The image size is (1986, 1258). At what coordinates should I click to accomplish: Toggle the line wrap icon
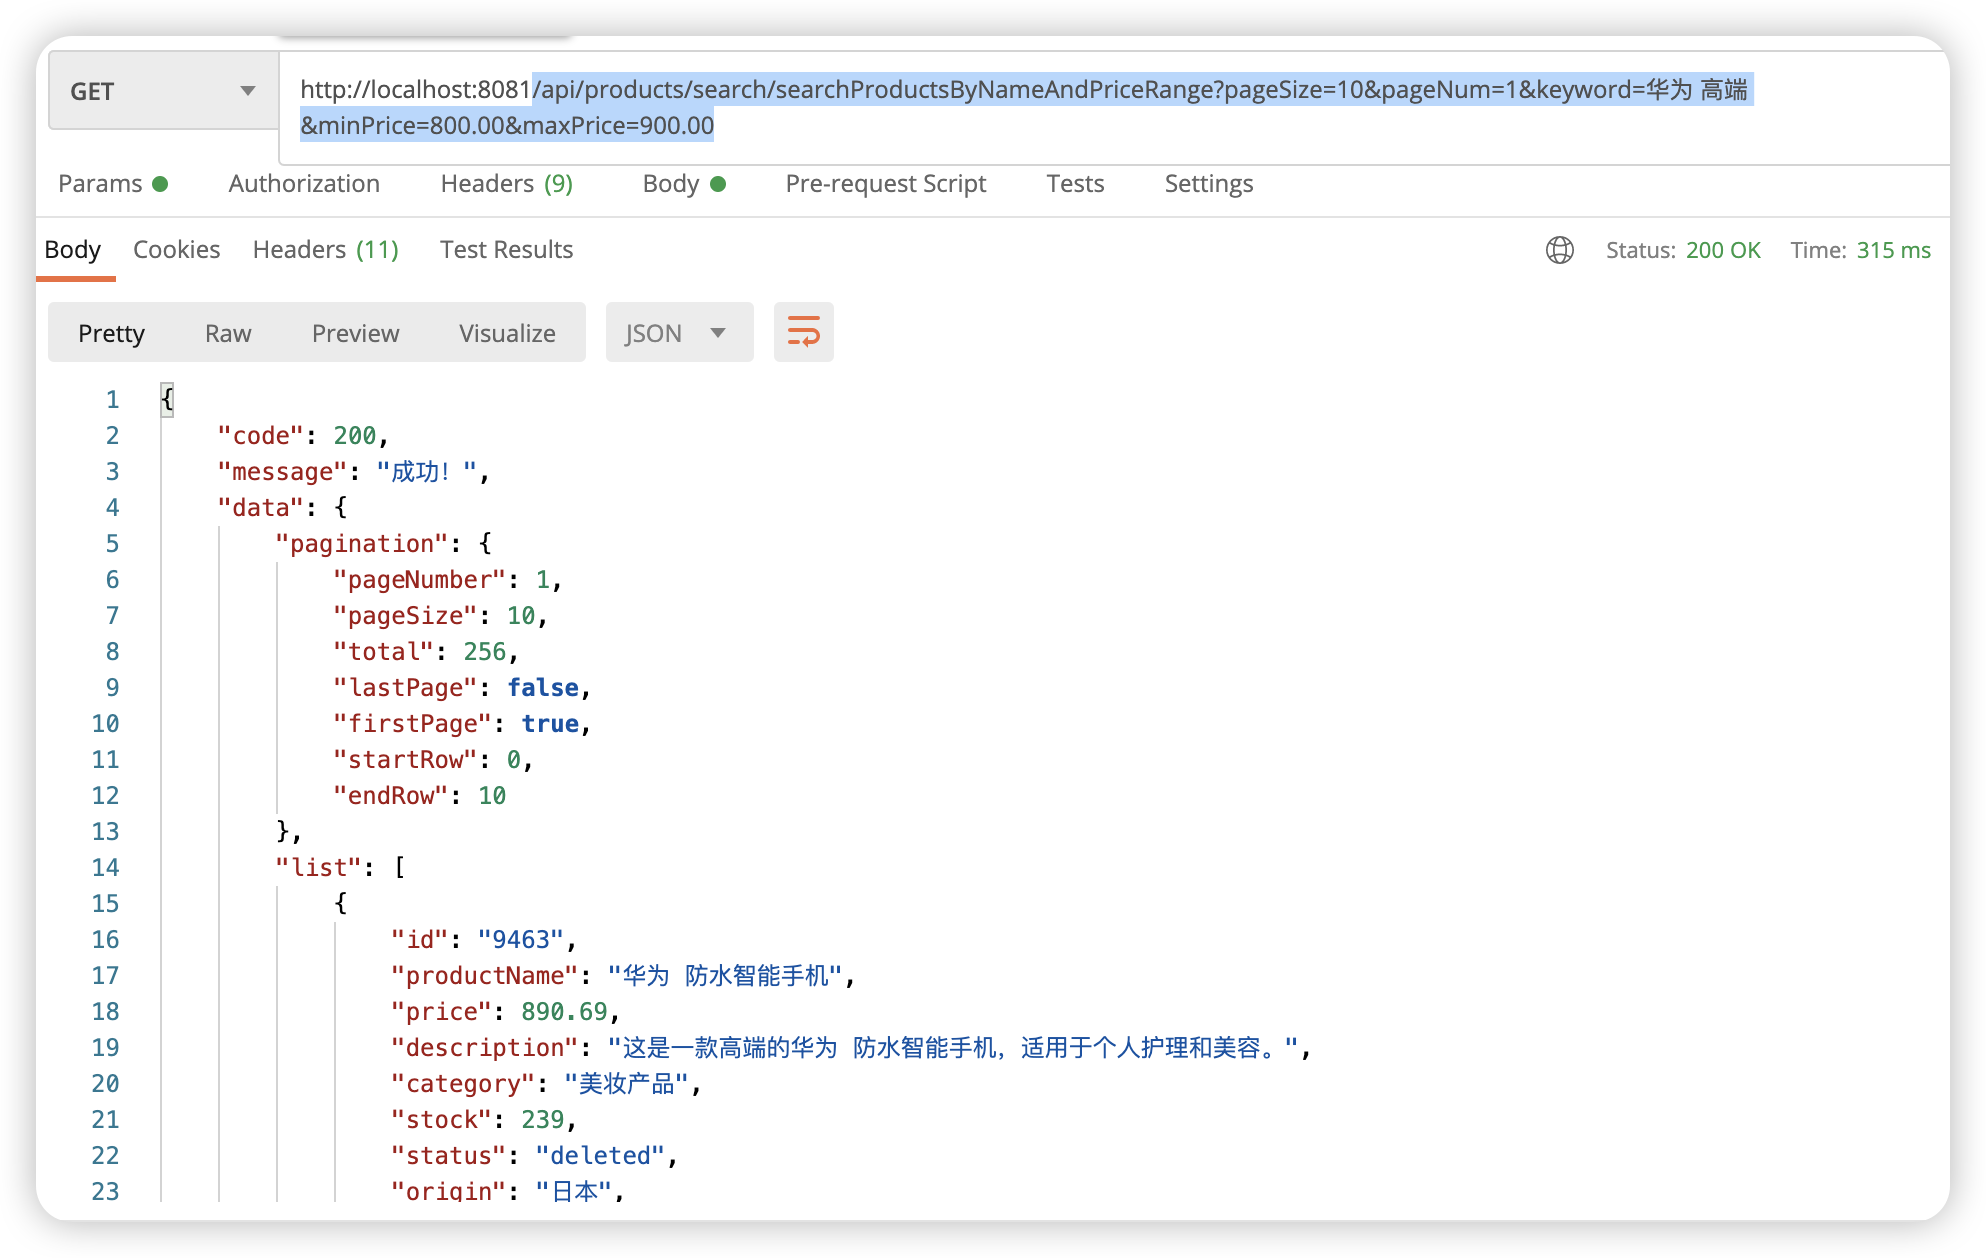click(x=804, y=333)
